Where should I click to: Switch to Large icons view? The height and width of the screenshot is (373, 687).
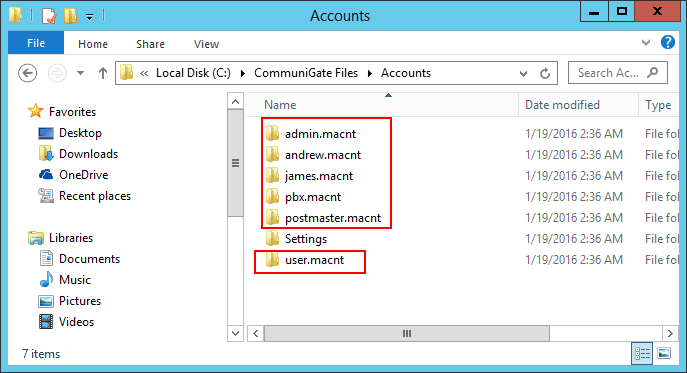(664, 353)
